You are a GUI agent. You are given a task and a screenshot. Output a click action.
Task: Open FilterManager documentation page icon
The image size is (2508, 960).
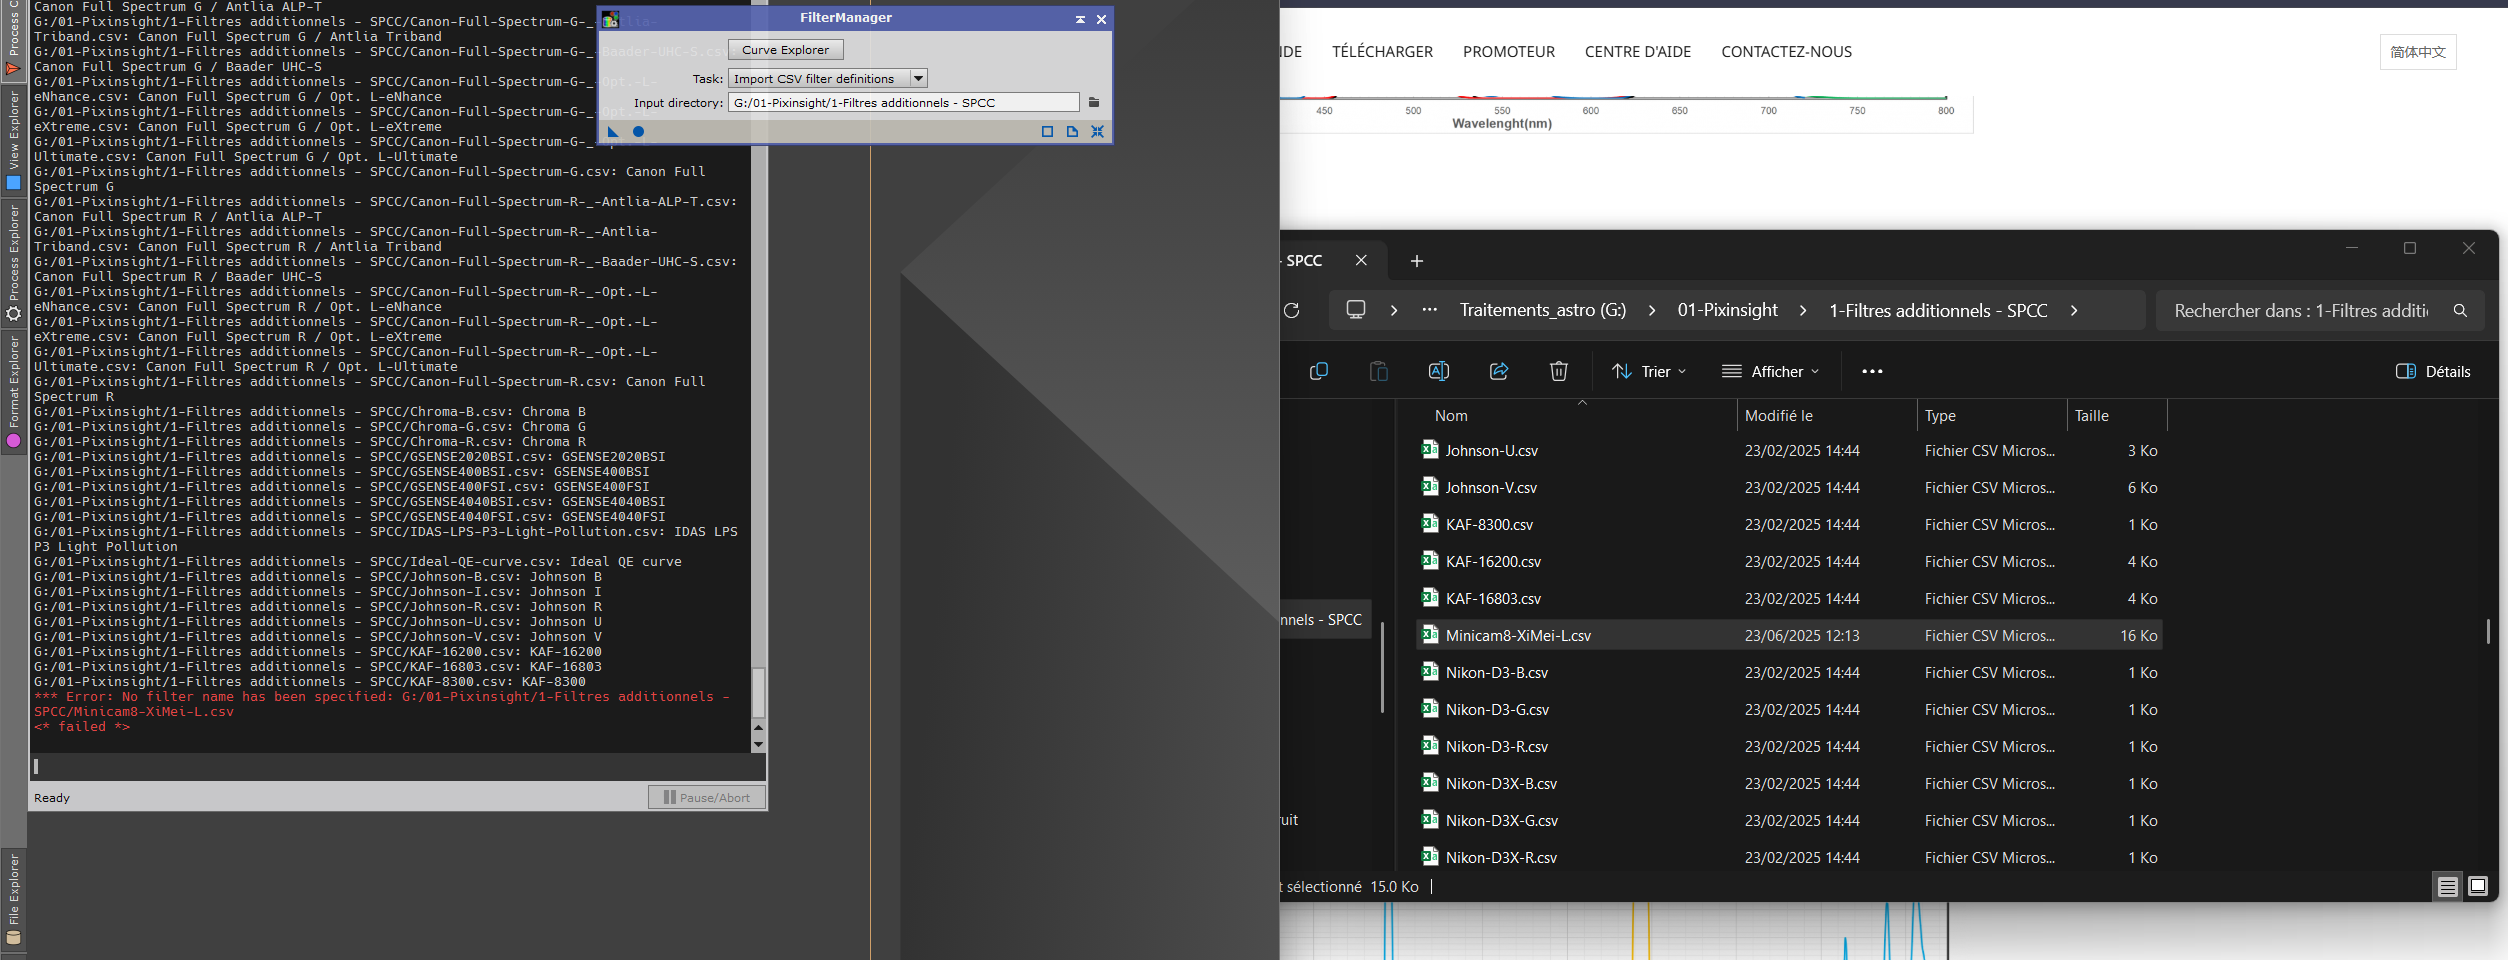click(x=1072, y=131)
